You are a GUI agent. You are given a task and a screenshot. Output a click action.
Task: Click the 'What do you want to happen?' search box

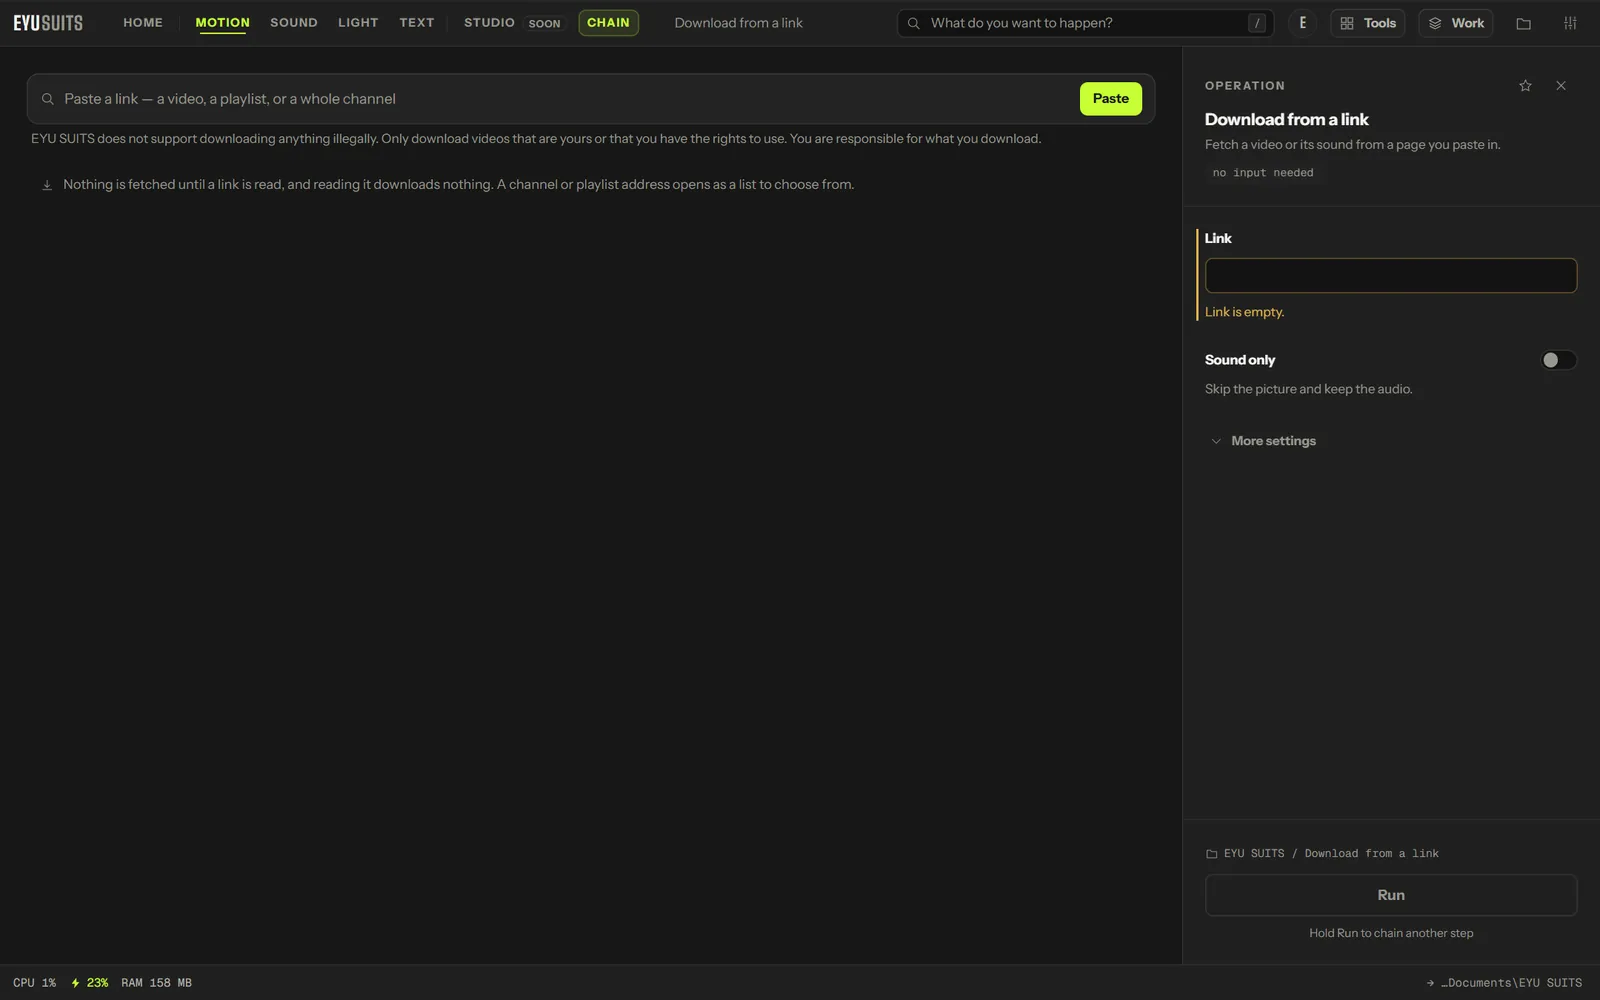point(1085,23)
